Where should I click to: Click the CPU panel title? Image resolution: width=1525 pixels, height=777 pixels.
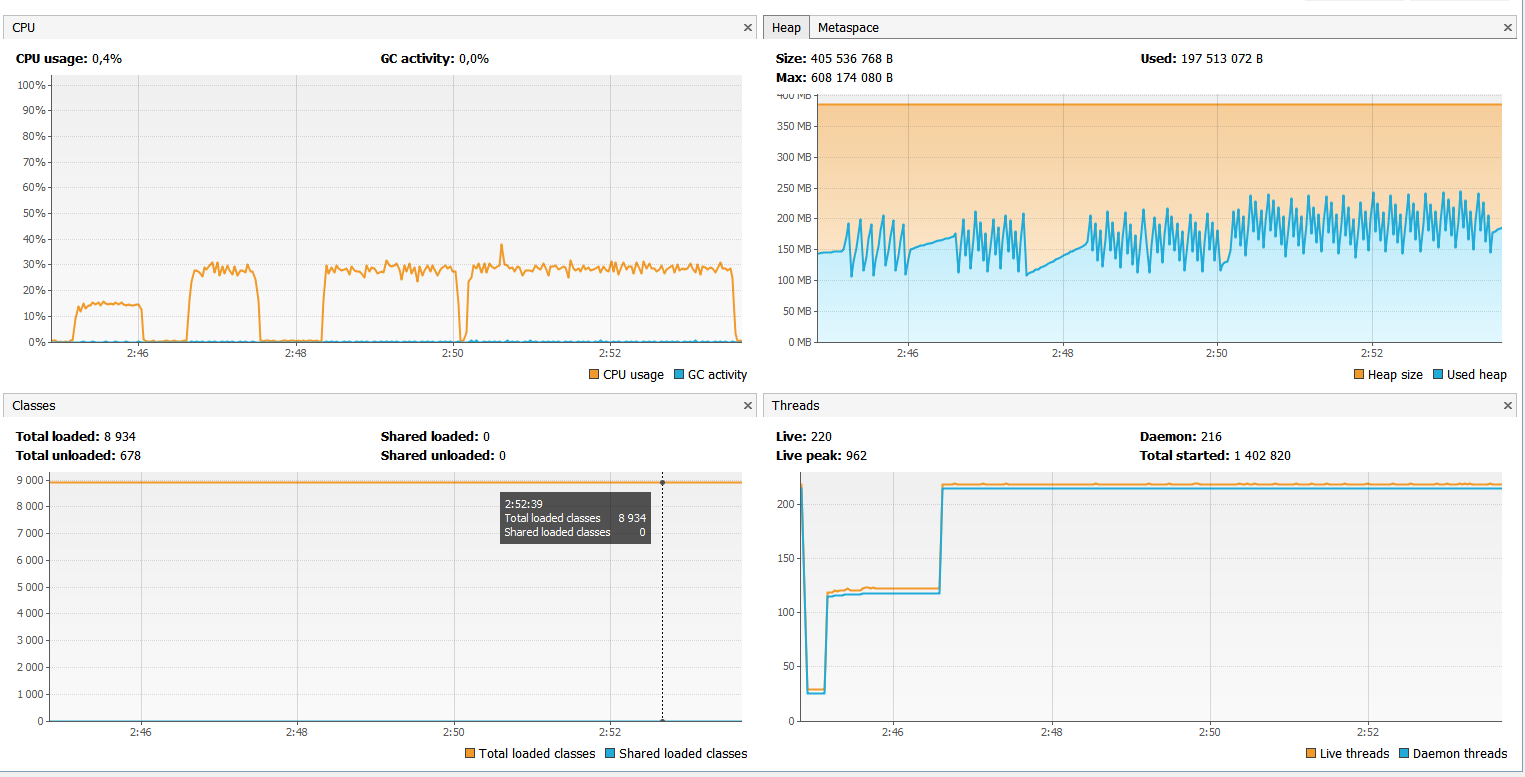(x=24, y=28)
